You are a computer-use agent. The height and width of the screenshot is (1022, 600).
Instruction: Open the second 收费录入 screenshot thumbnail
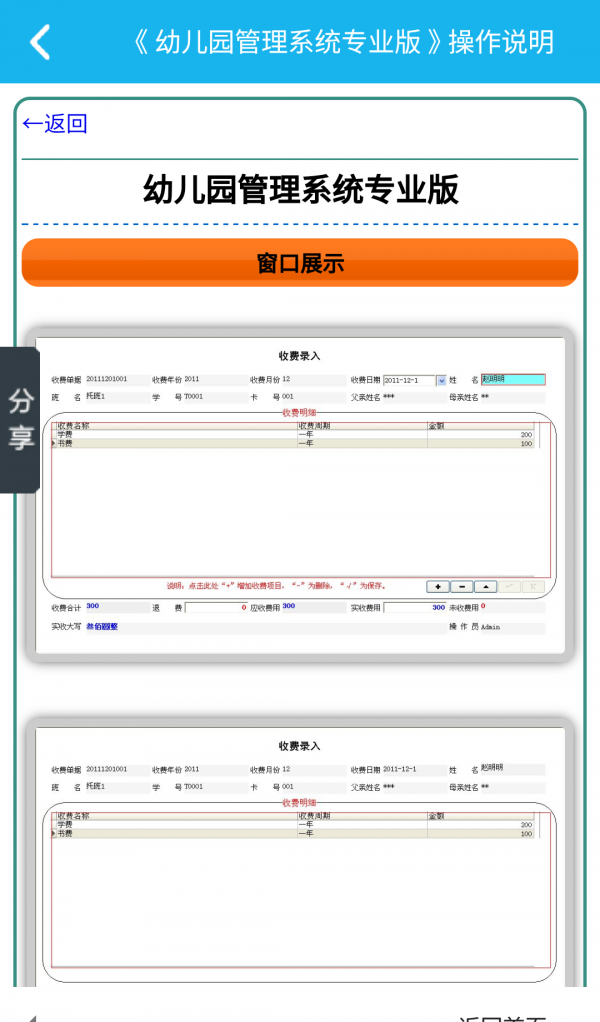click(300, 850)
